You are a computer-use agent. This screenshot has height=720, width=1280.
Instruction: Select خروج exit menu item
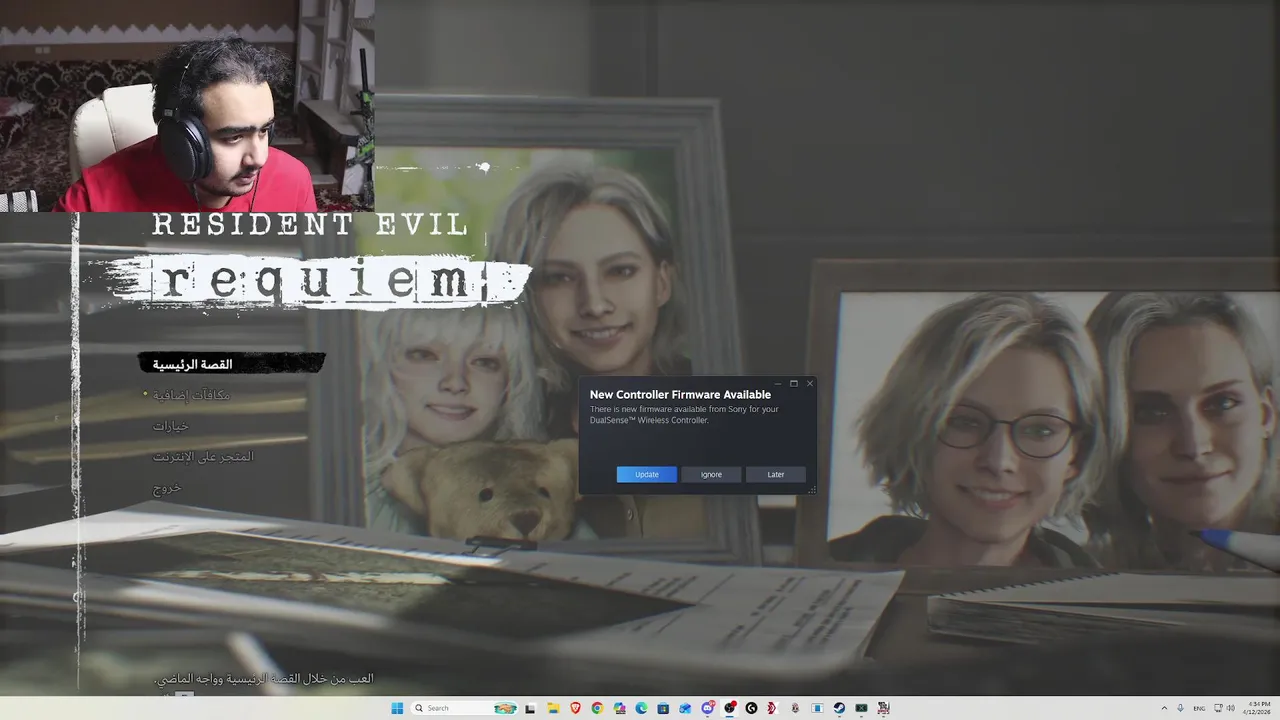pos(167,488)
